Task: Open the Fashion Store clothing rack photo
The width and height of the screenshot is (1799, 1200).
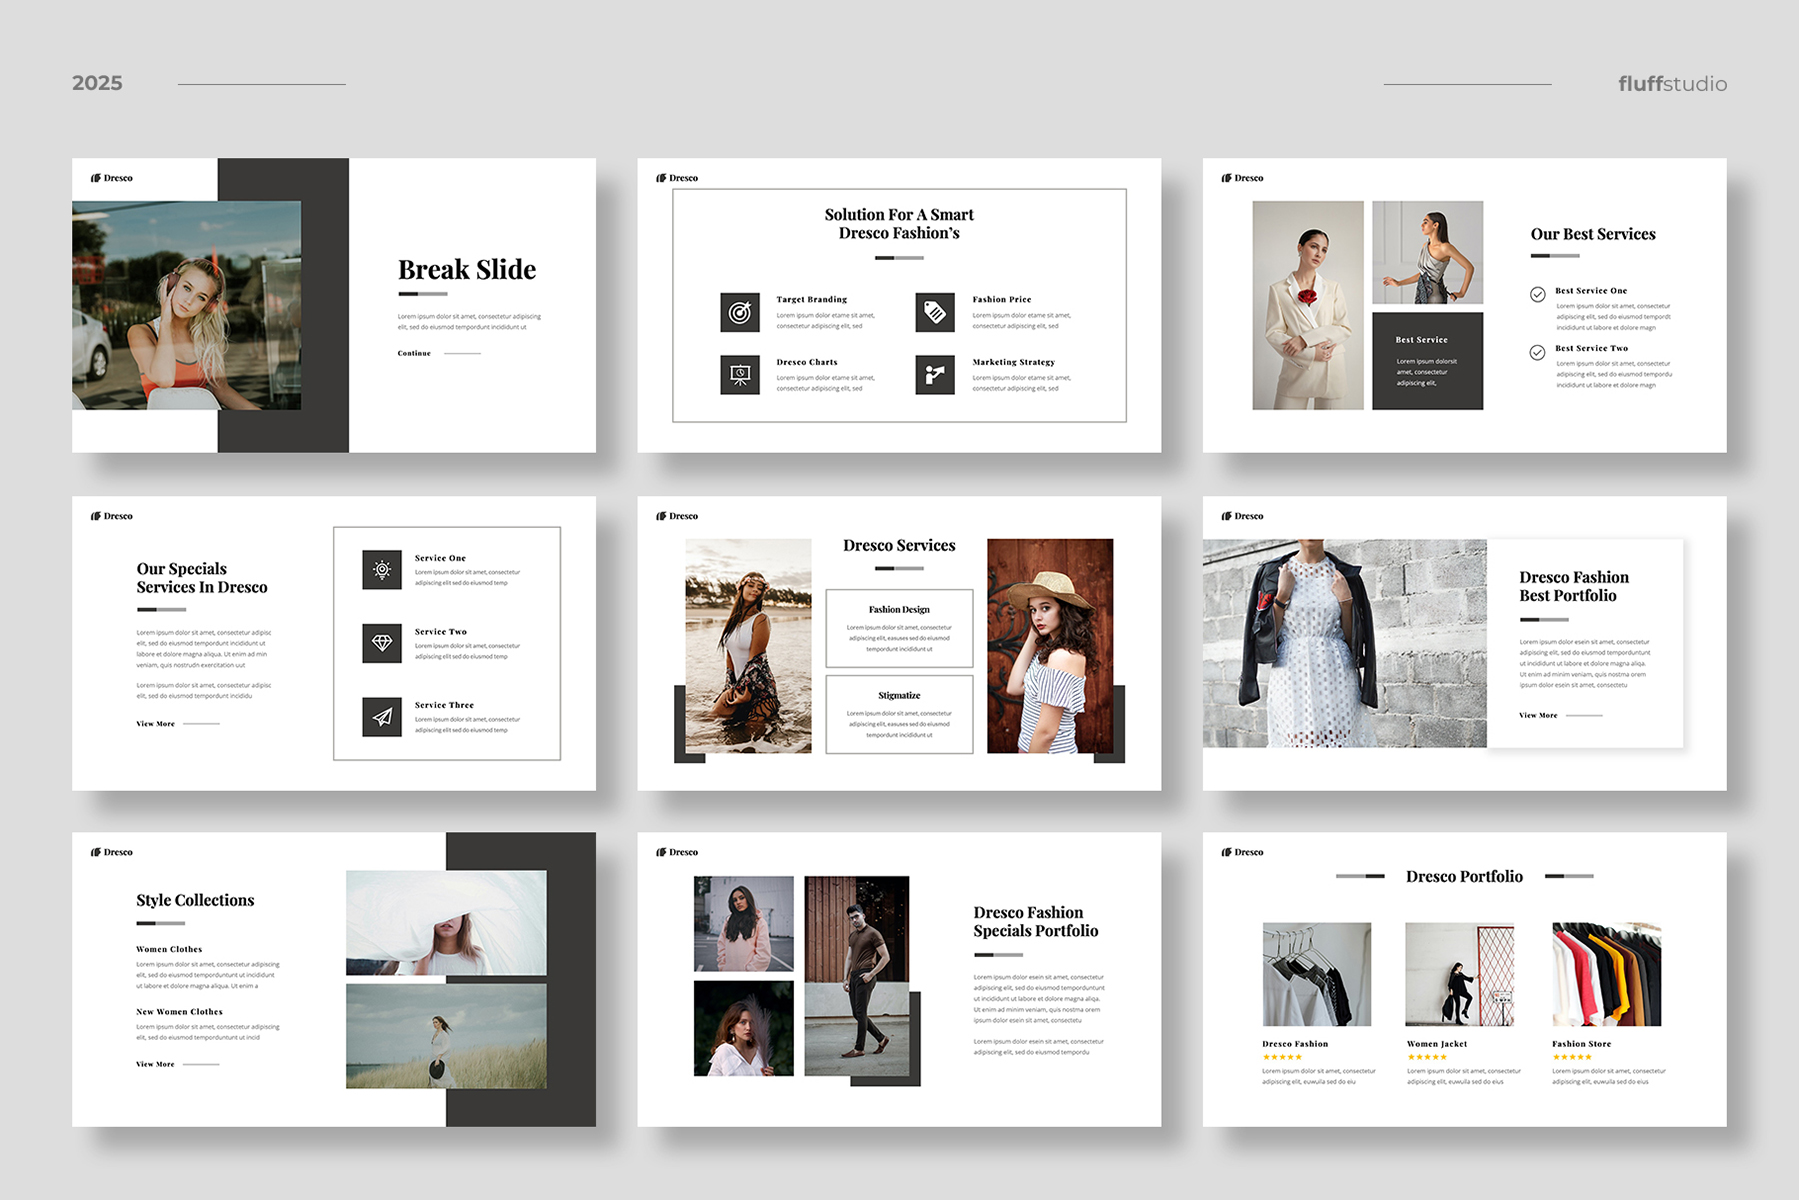Action: (1606, 974)
